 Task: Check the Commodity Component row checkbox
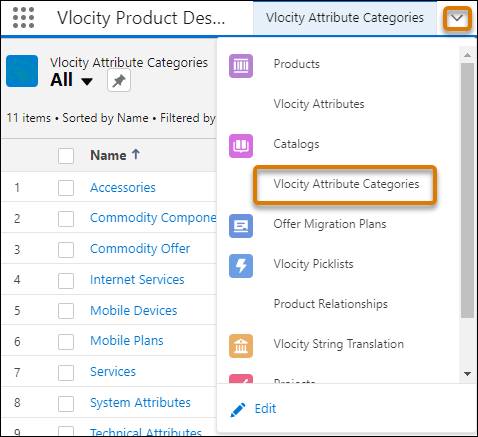[66, 219]
